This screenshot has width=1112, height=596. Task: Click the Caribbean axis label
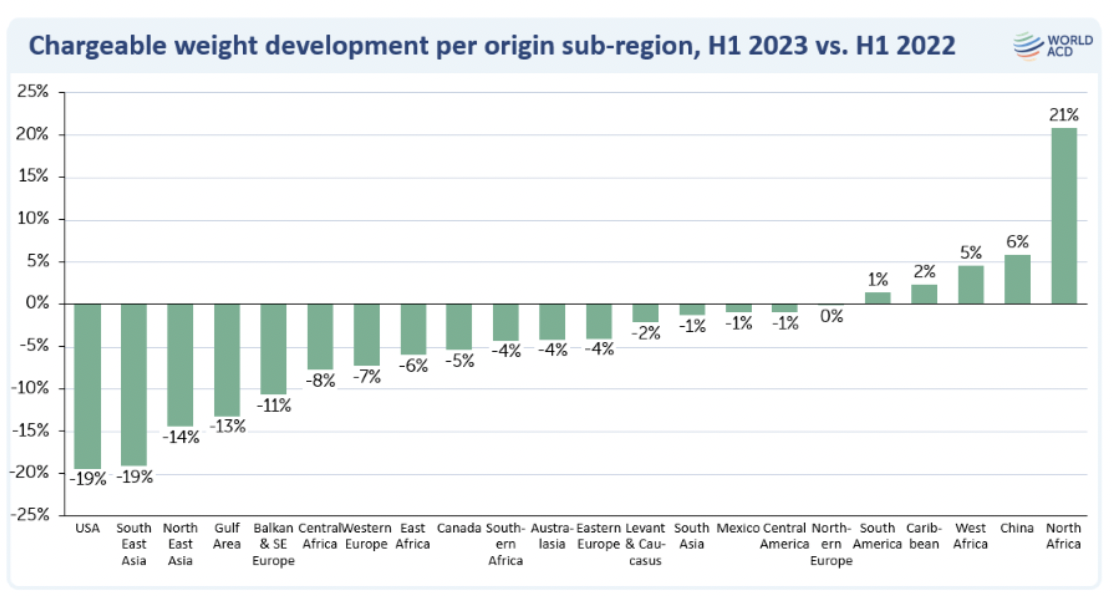(924, 536)
